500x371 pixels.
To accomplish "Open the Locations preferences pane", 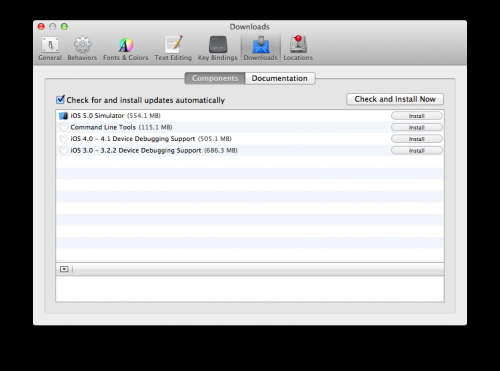I will coord(298,49).
